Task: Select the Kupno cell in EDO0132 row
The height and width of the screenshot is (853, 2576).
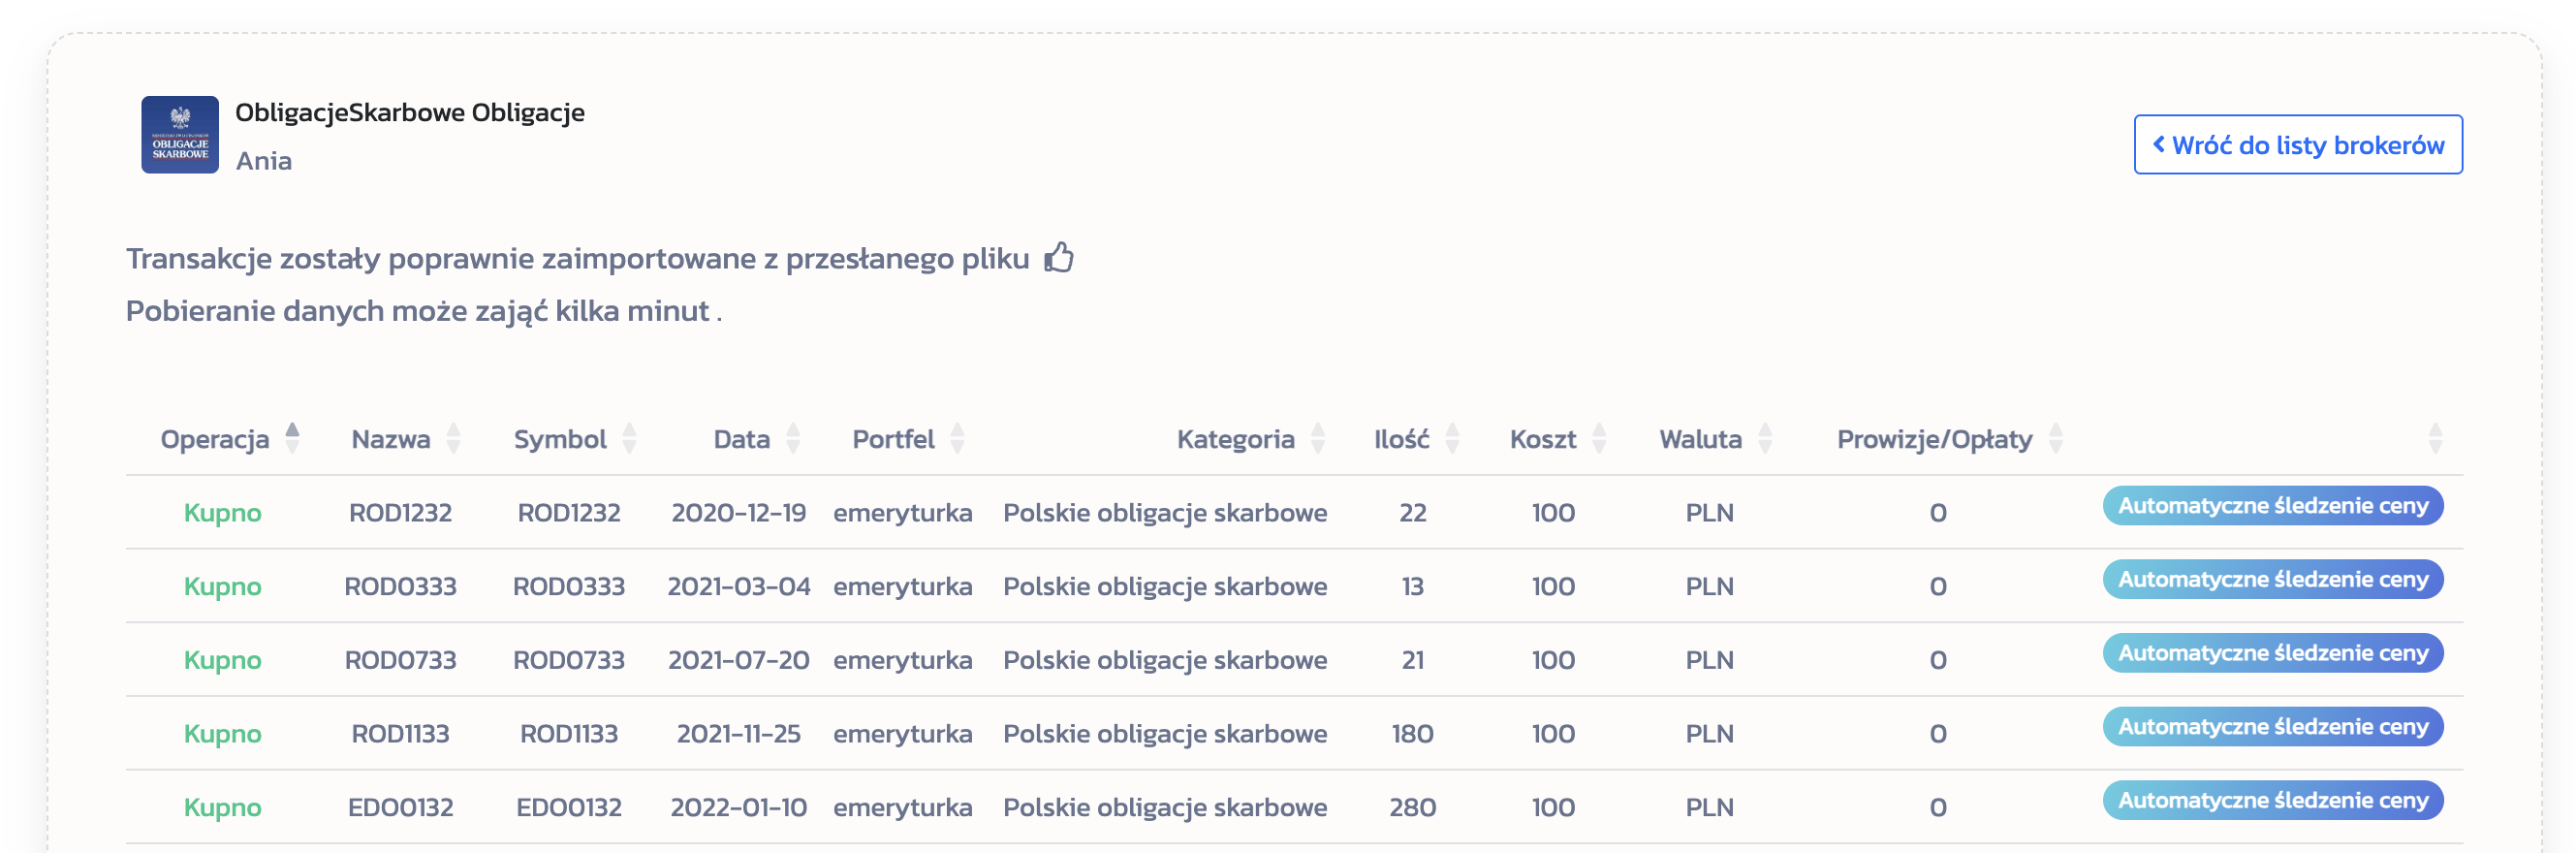Action: (x=222, y=807)
